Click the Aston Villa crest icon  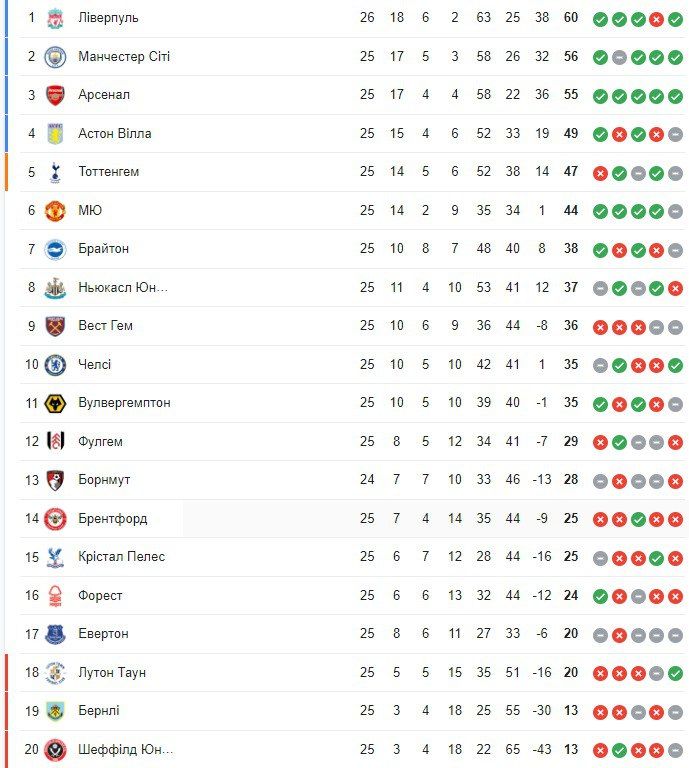click(55, 133)
